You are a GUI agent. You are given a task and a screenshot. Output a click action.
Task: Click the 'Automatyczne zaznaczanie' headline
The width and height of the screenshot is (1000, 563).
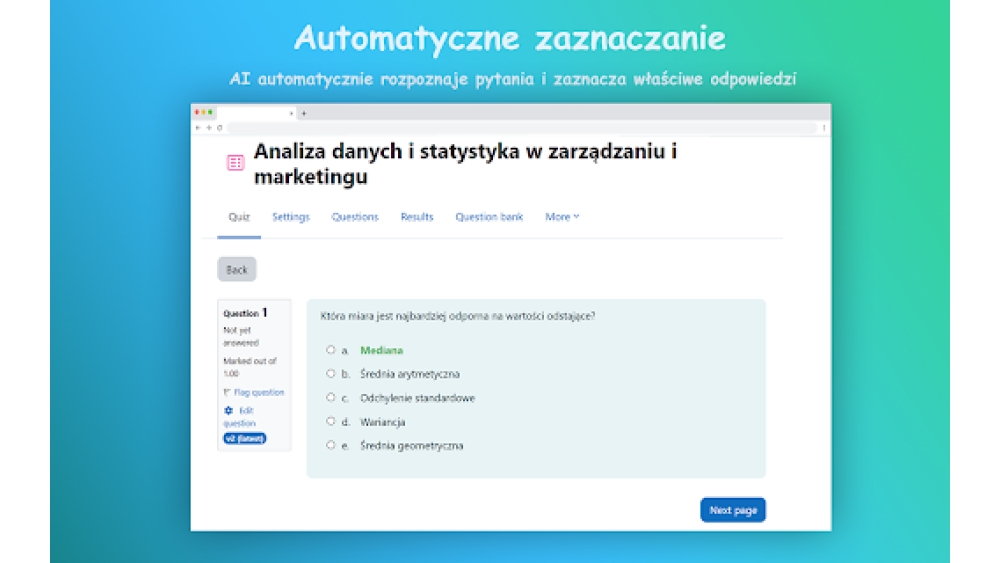[510, 38]
